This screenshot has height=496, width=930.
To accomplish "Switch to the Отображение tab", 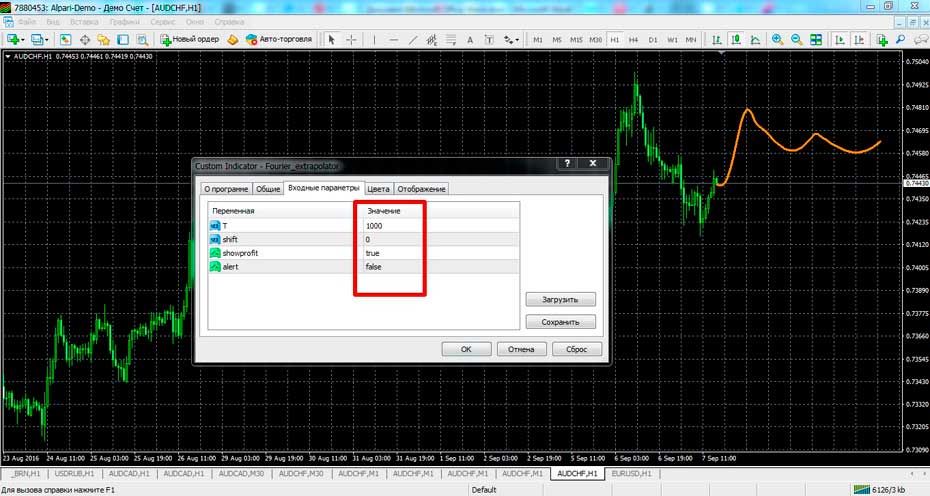I will click(x=421, y=188).
